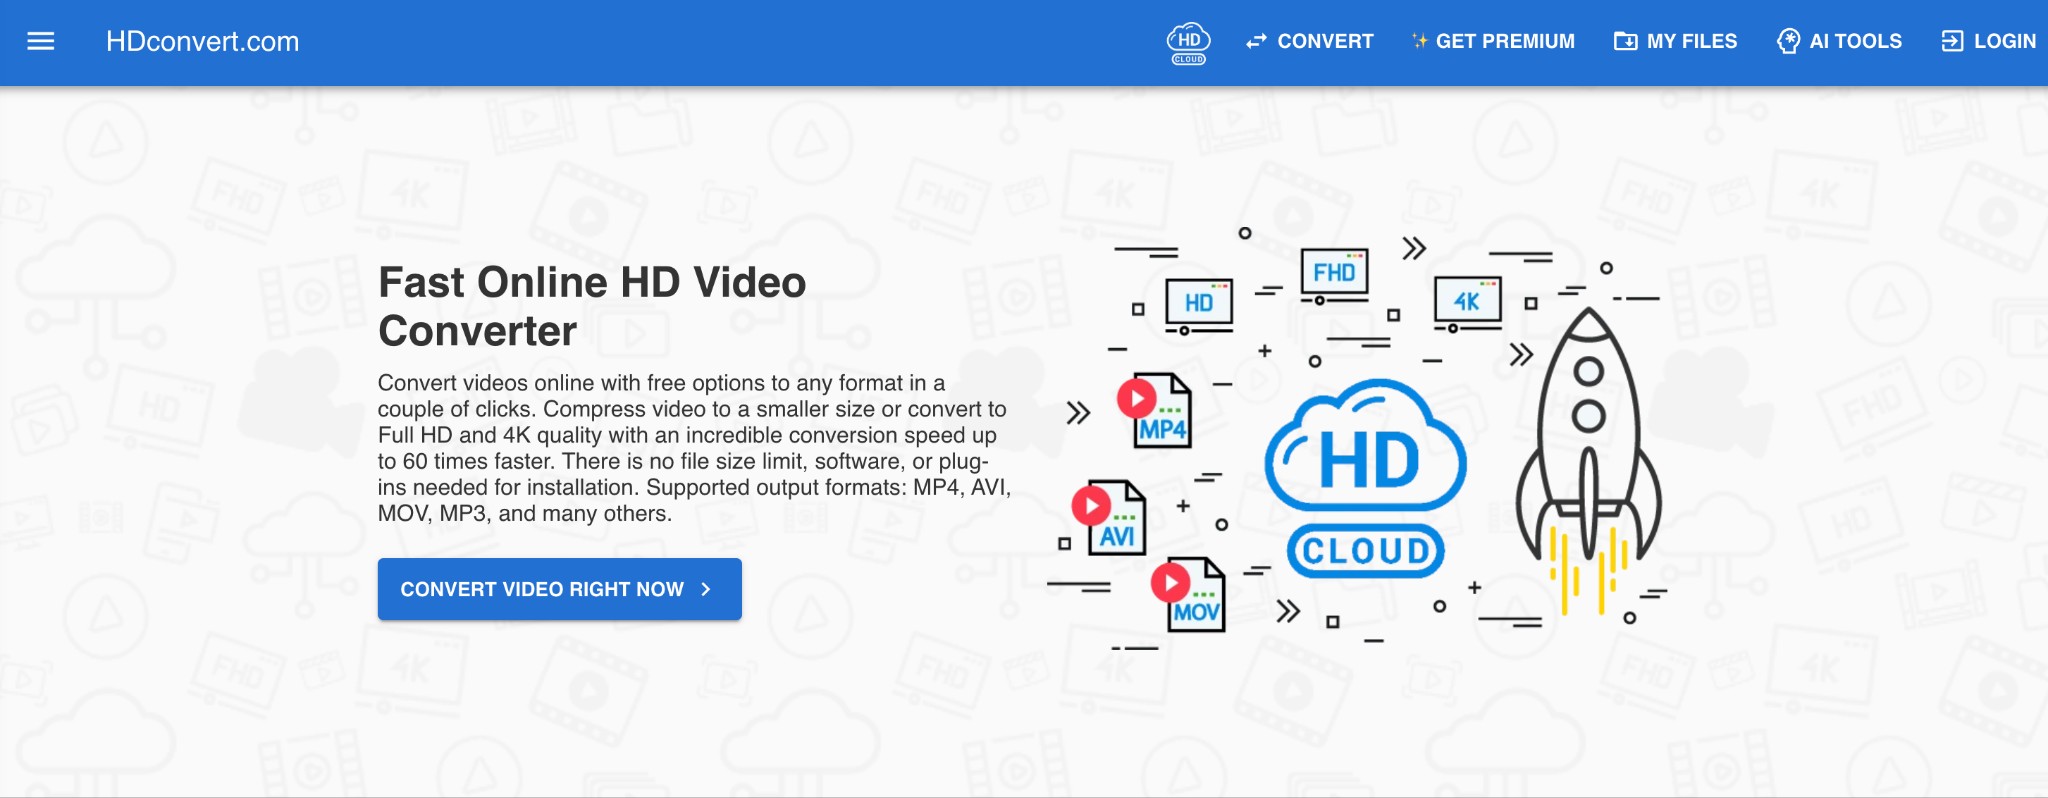Open AI Tools from the navbar
The image size is (2048, 798).
coord(1840,41)
